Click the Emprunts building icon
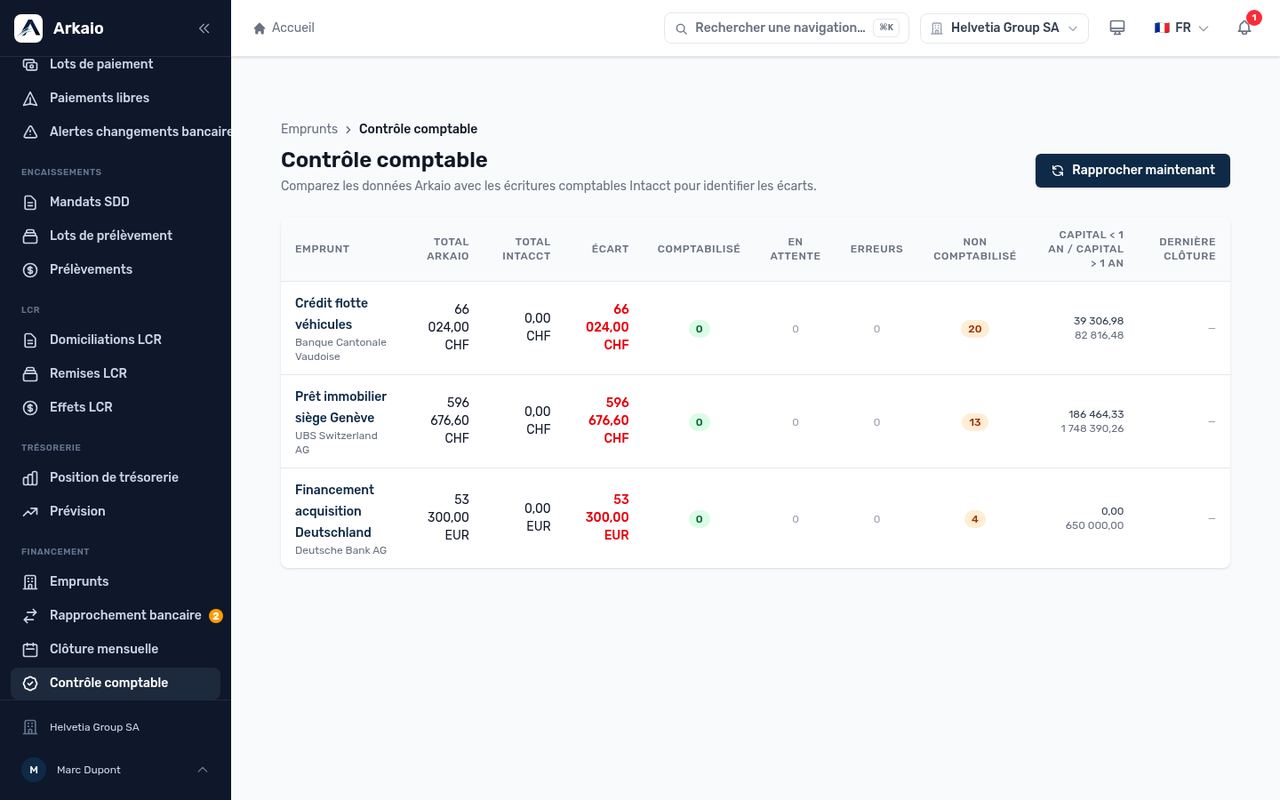The height and width of the screenshot is (800, 1280). pos(30,582)
